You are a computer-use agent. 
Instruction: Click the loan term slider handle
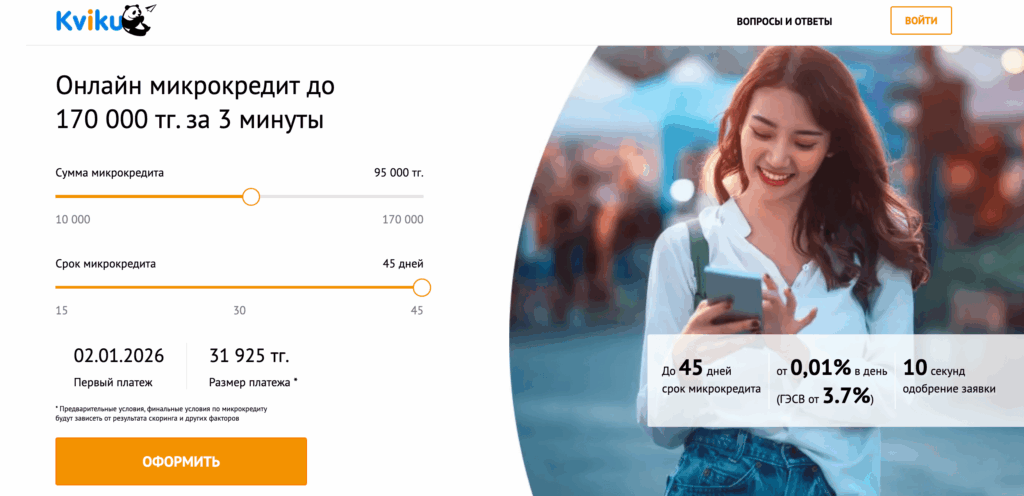click(x=422, y=287)
